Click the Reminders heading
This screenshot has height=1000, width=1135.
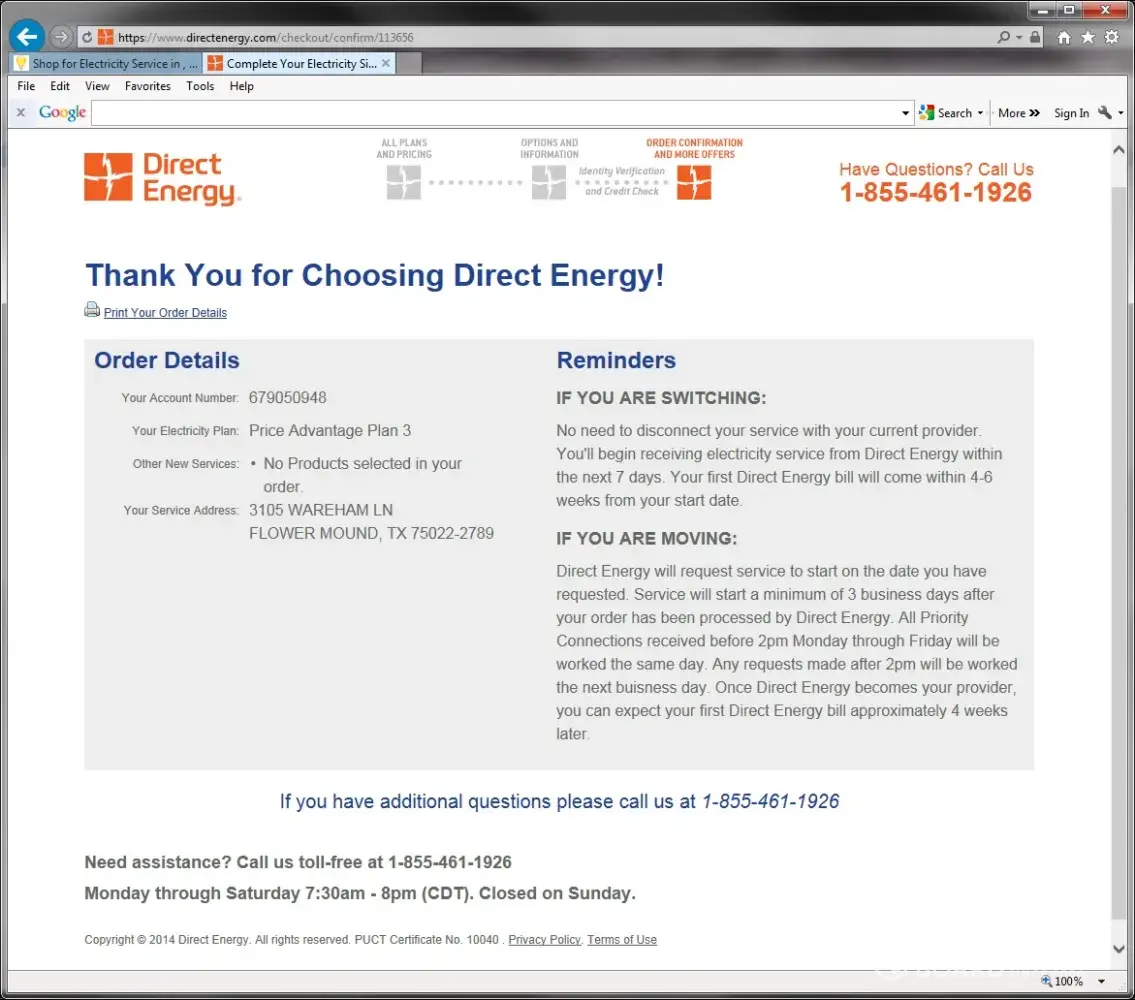(616, 360)
